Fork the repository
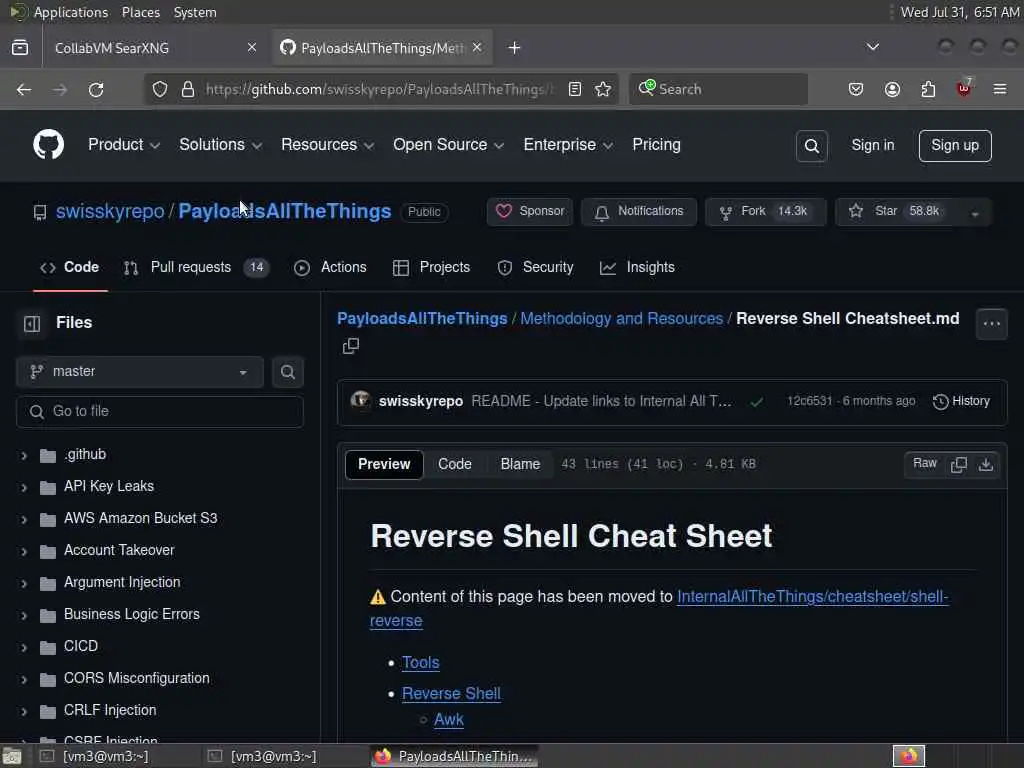The width and height of the screenshot is (1024, 768). coord(765,212)
